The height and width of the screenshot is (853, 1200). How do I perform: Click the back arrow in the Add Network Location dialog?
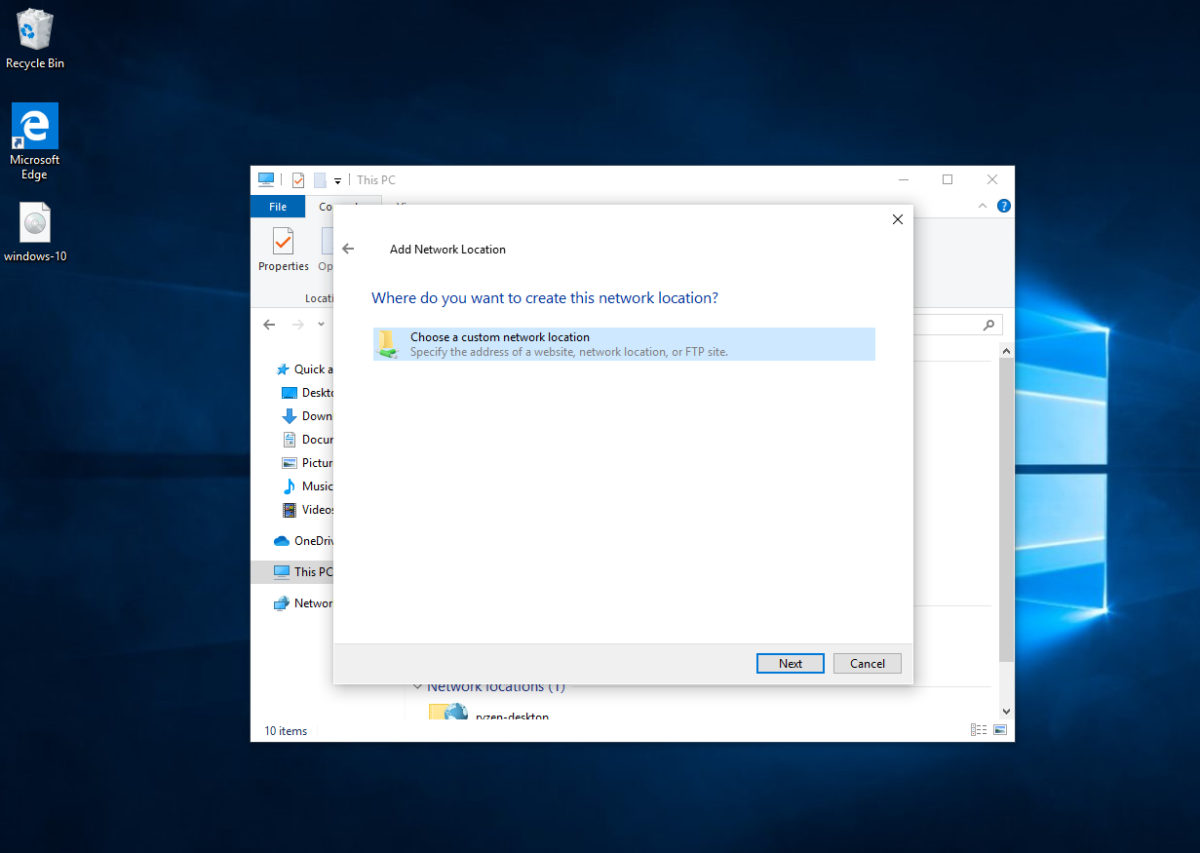[349, 248]
